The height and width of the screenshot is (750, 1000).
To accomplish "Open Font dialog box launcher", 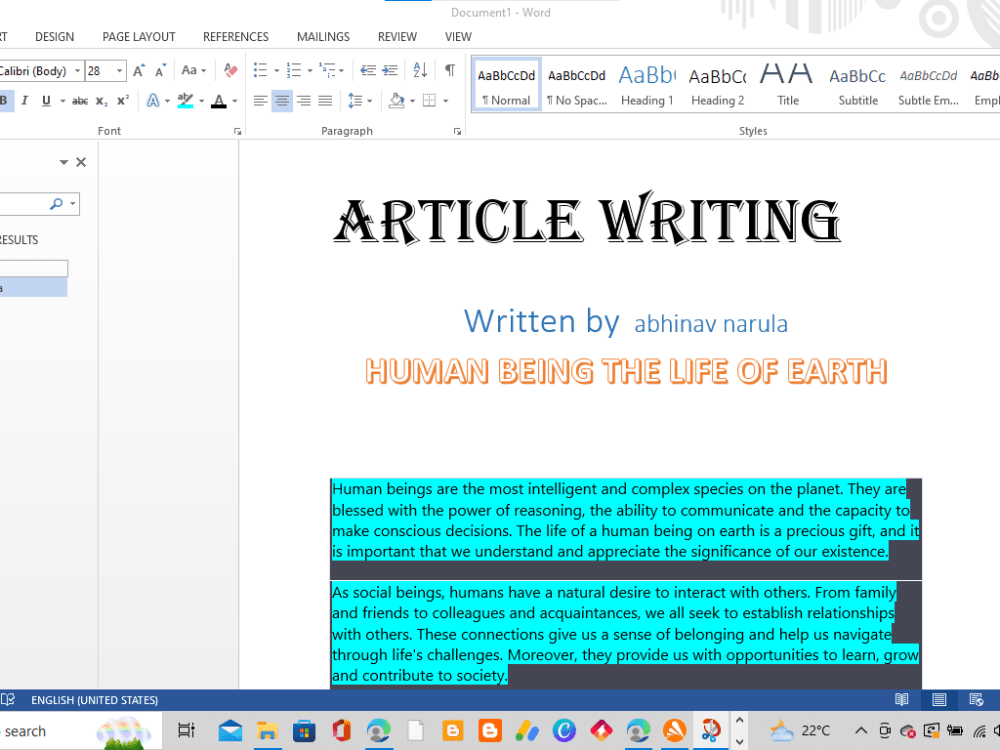I will point(237,131).
